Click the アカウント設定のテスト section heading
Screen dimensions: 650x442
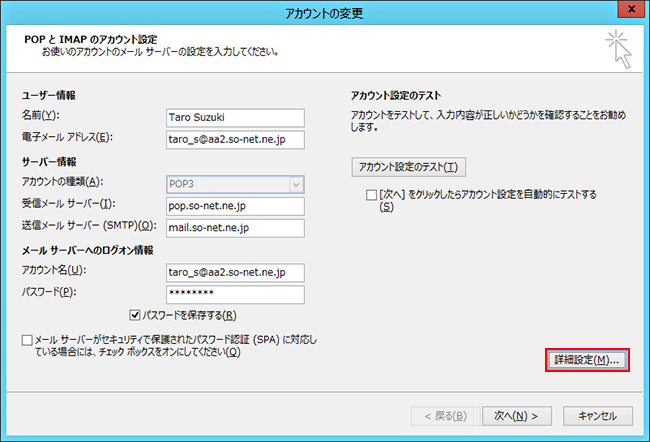point(396,95)
